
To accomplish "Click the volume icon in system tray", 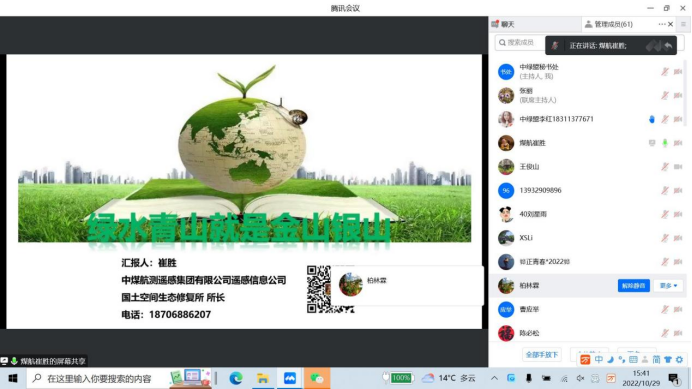I will pos(580,378).
